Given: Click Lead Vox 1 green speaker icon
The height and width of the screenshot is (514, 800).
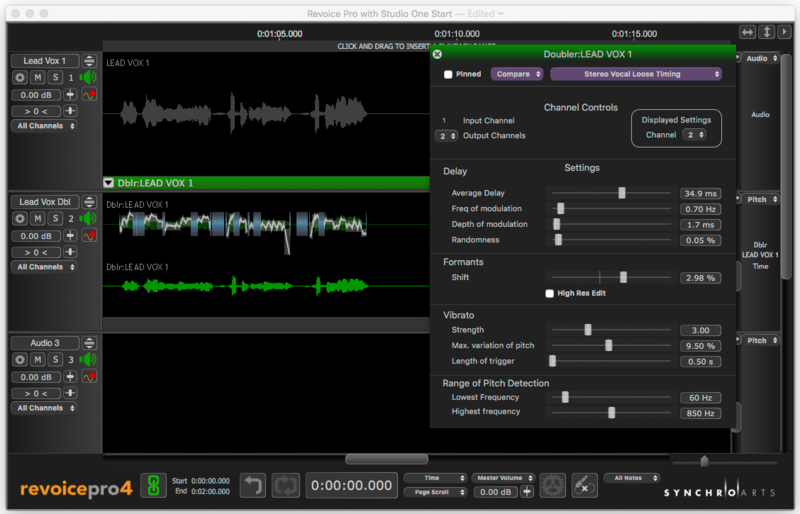Looking at the screenshot, I should pos(88,77).
